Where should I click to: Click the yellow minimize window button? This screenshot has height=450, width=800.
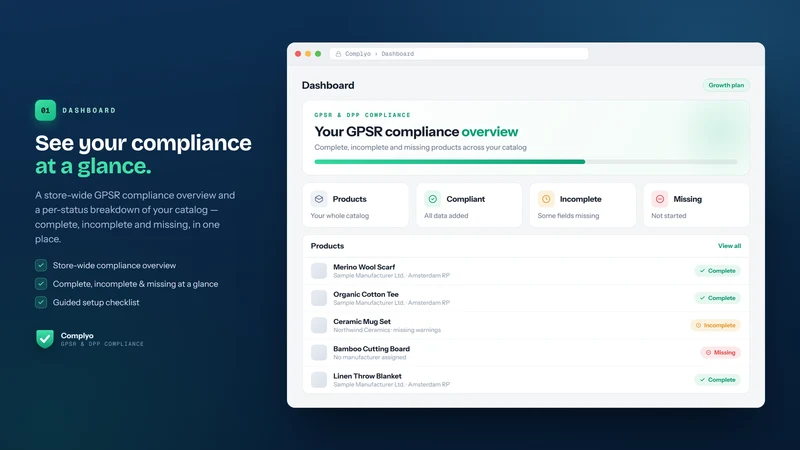coord(308,54)
